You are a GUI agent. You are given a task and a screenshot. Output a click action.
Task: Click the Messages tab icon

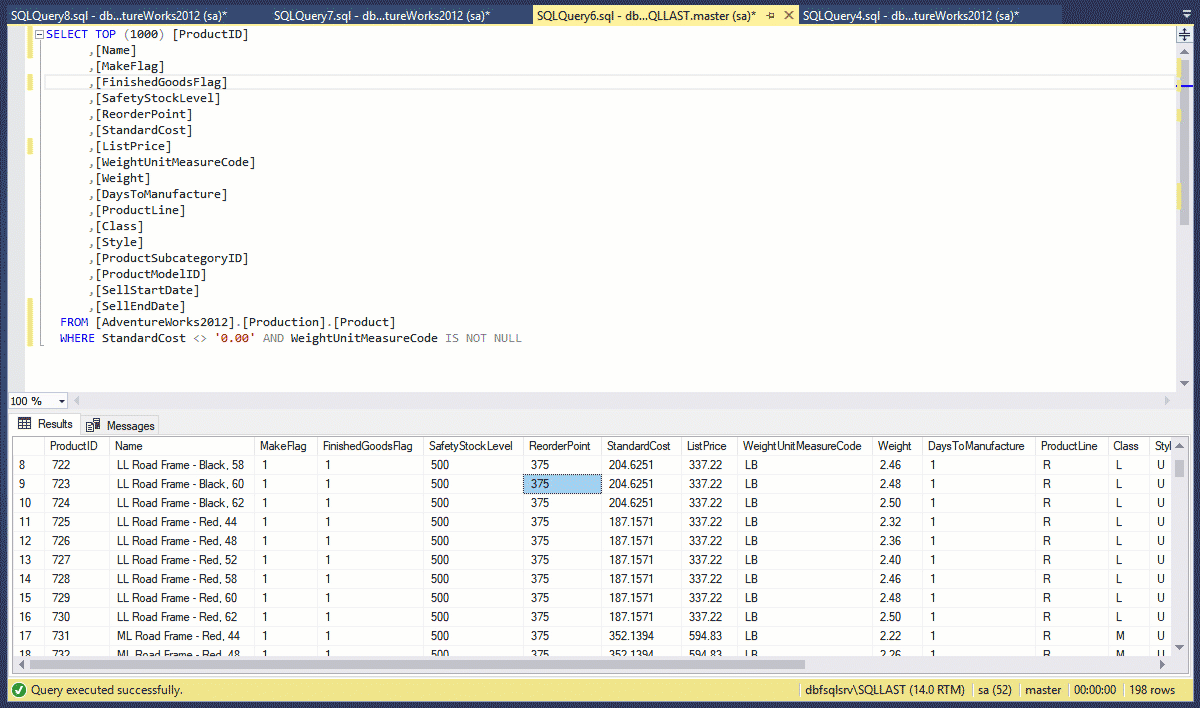[x=94, y=425]
